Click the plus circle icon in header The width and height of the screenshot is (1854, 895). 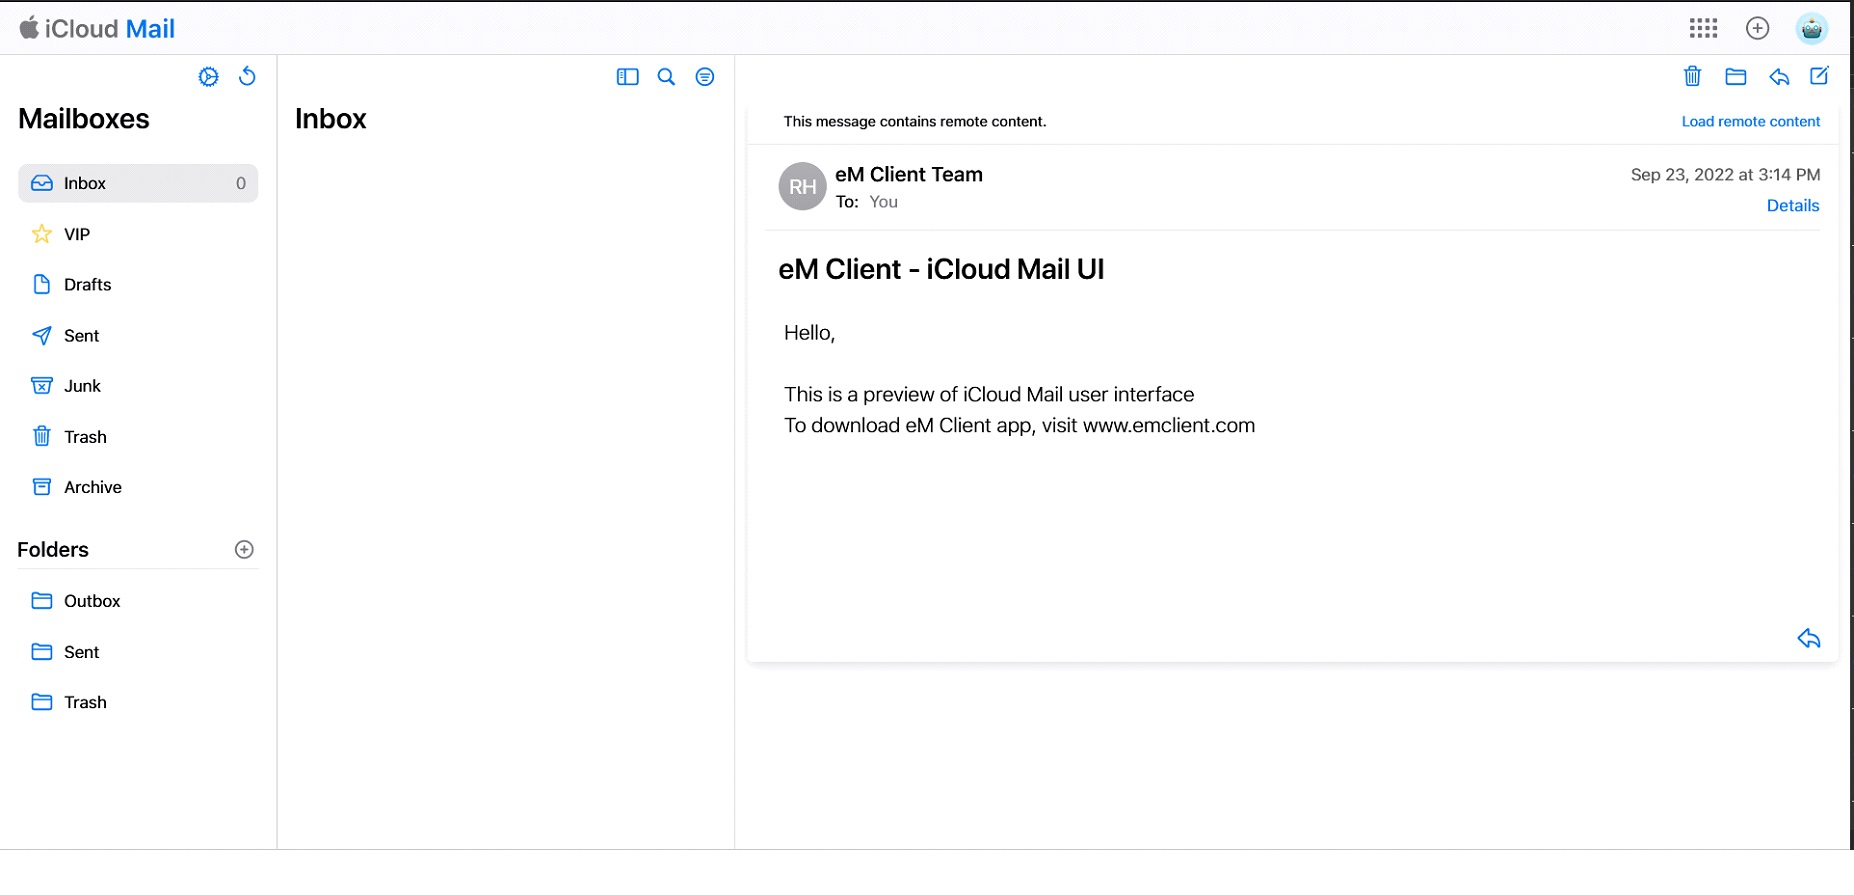pyautogui.click(x=1757, y=28)
